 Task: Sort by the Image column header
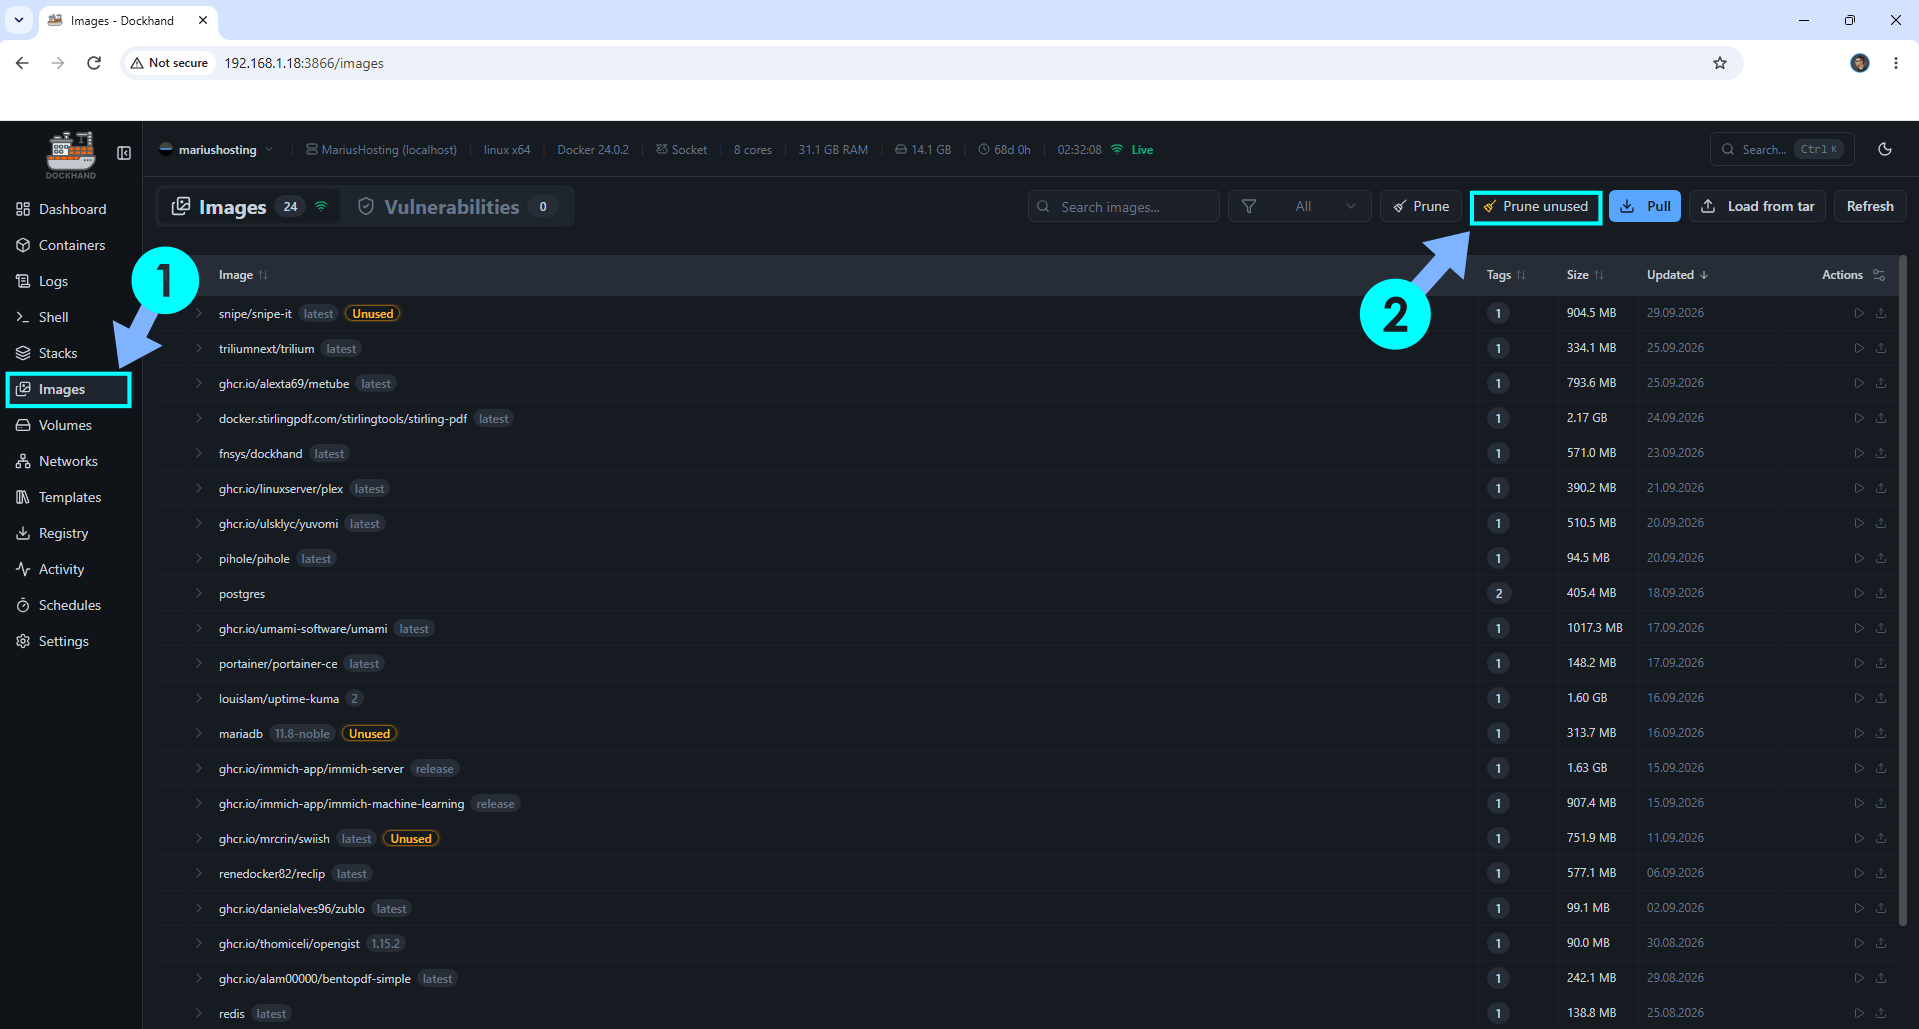point(243,275)
